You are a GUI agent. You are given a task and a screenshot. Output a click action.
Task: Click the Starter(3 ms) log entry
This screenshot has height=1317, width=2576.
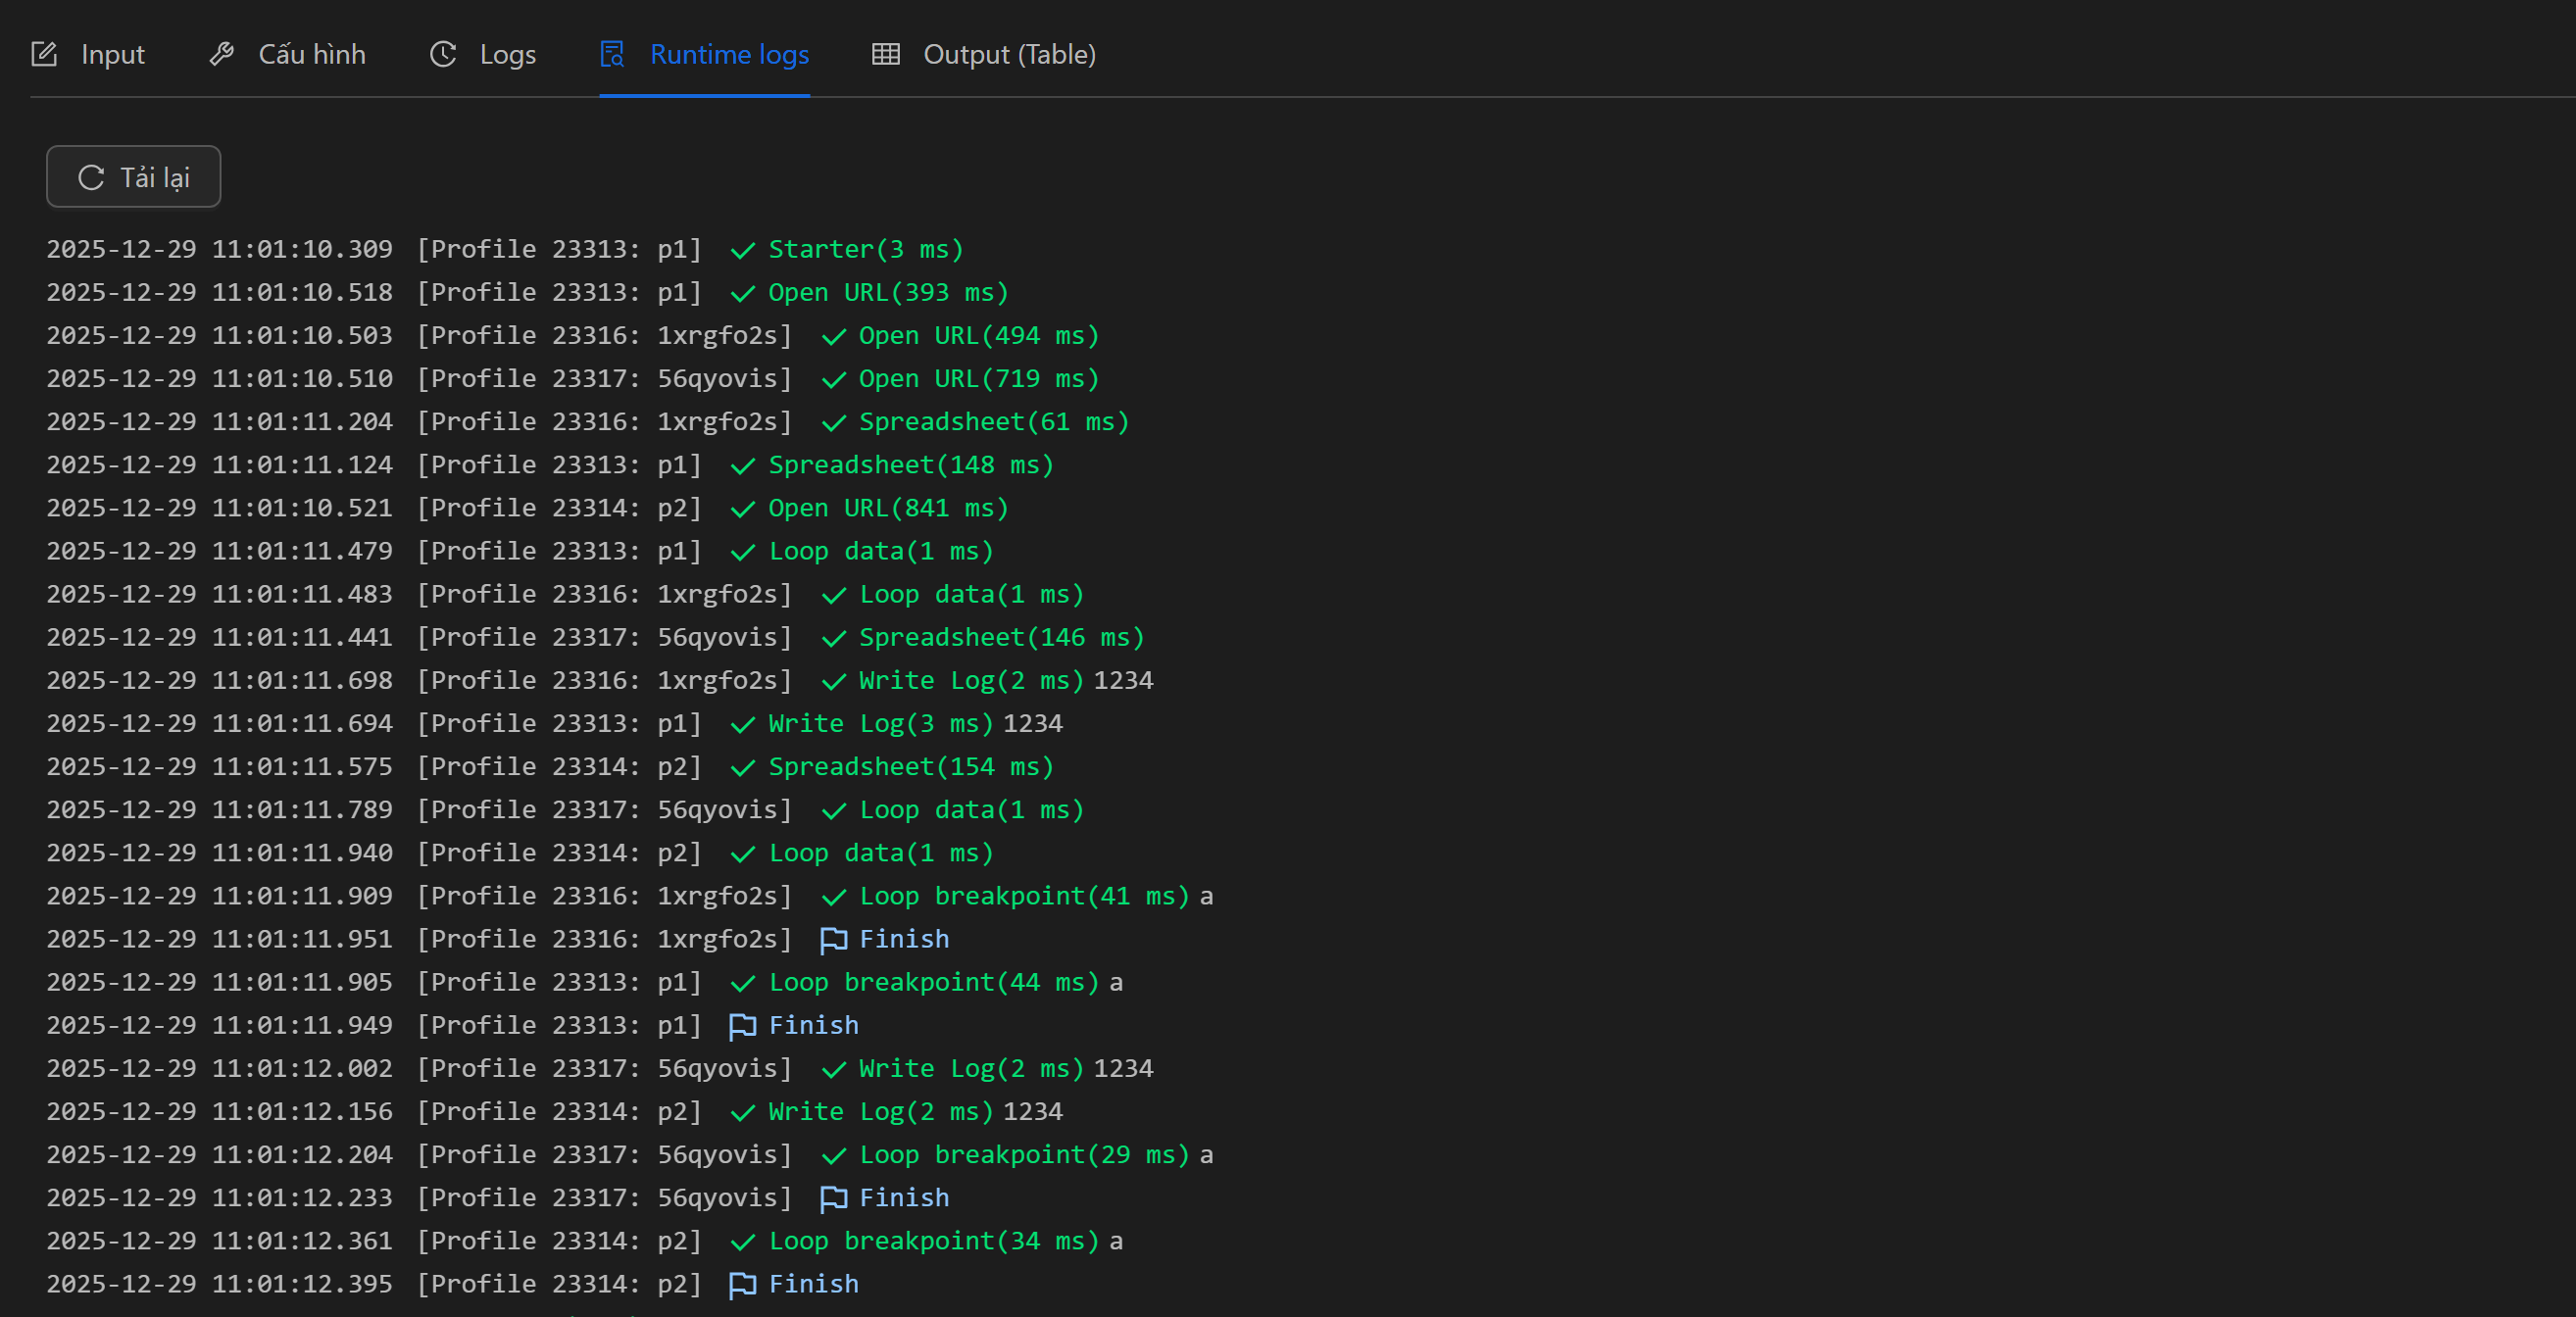point(865,250)
